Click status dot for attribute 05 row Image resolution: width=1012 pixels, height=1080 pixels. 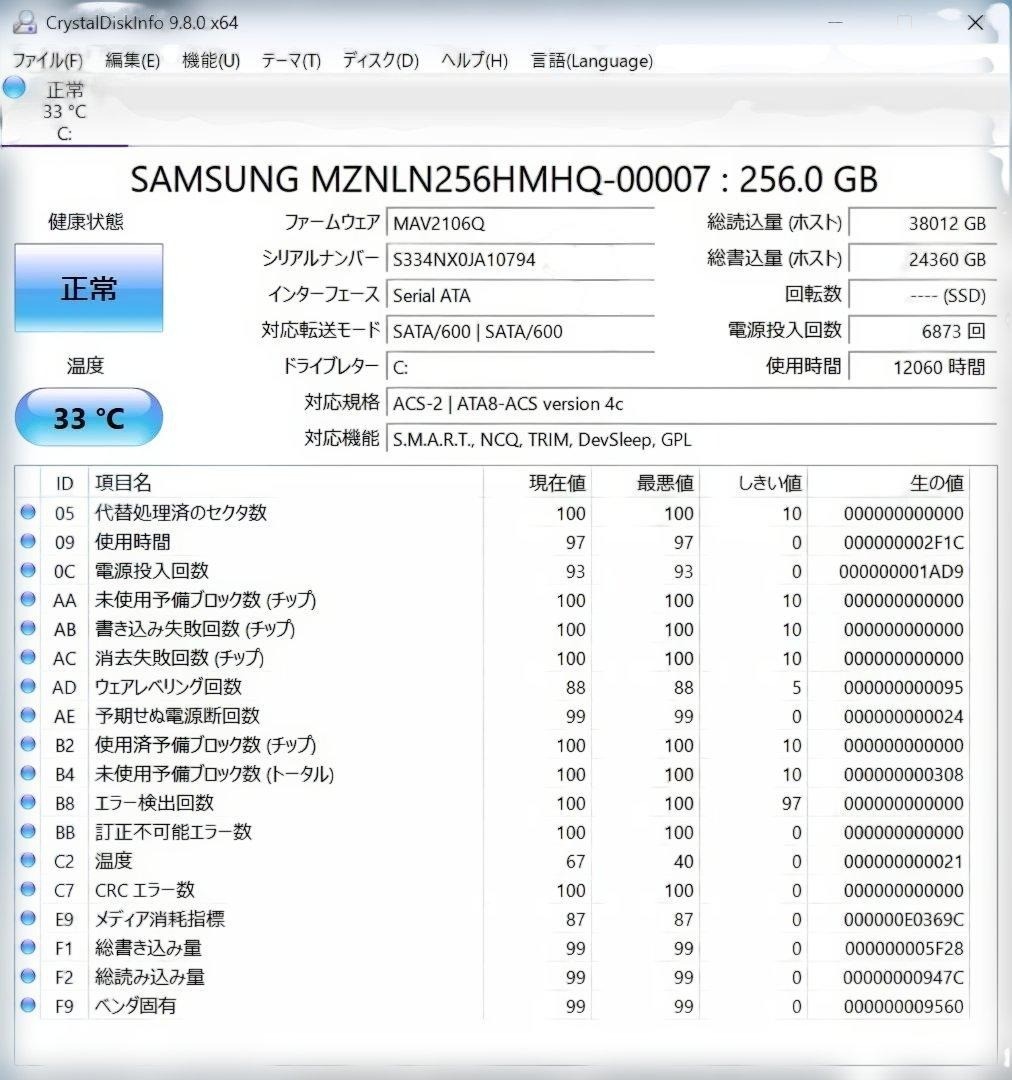click(28, 512)
